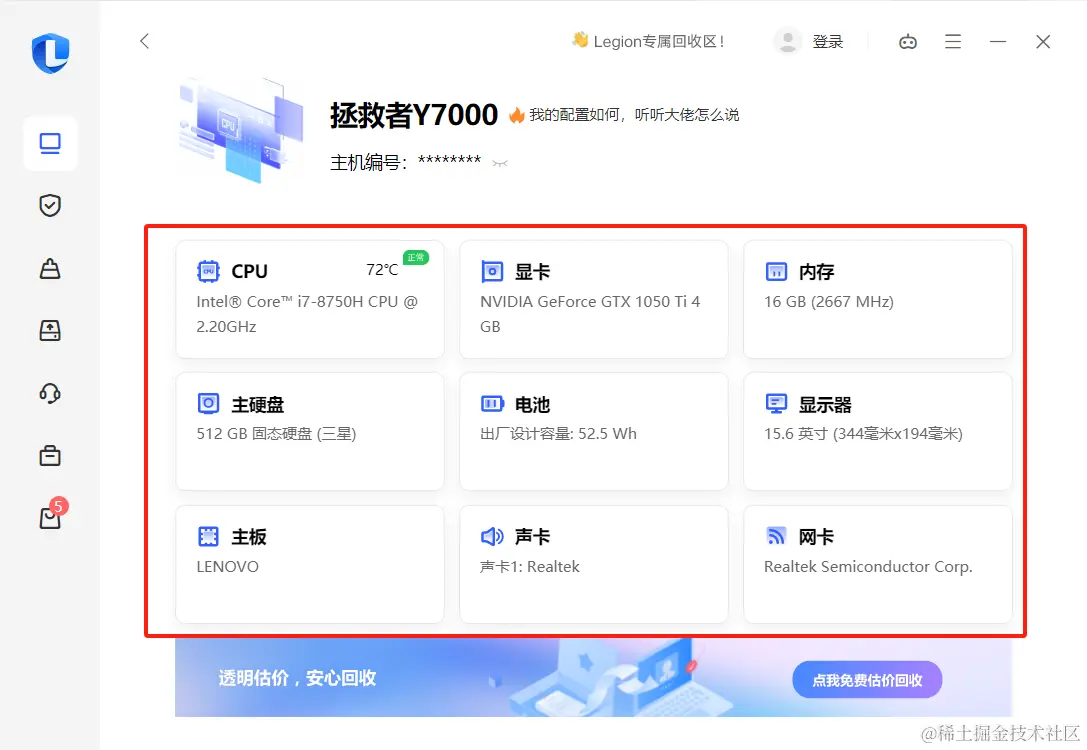1087x750 pixels.
Task: Click the 主板 motherboard icon
Action: coord(208,537)
